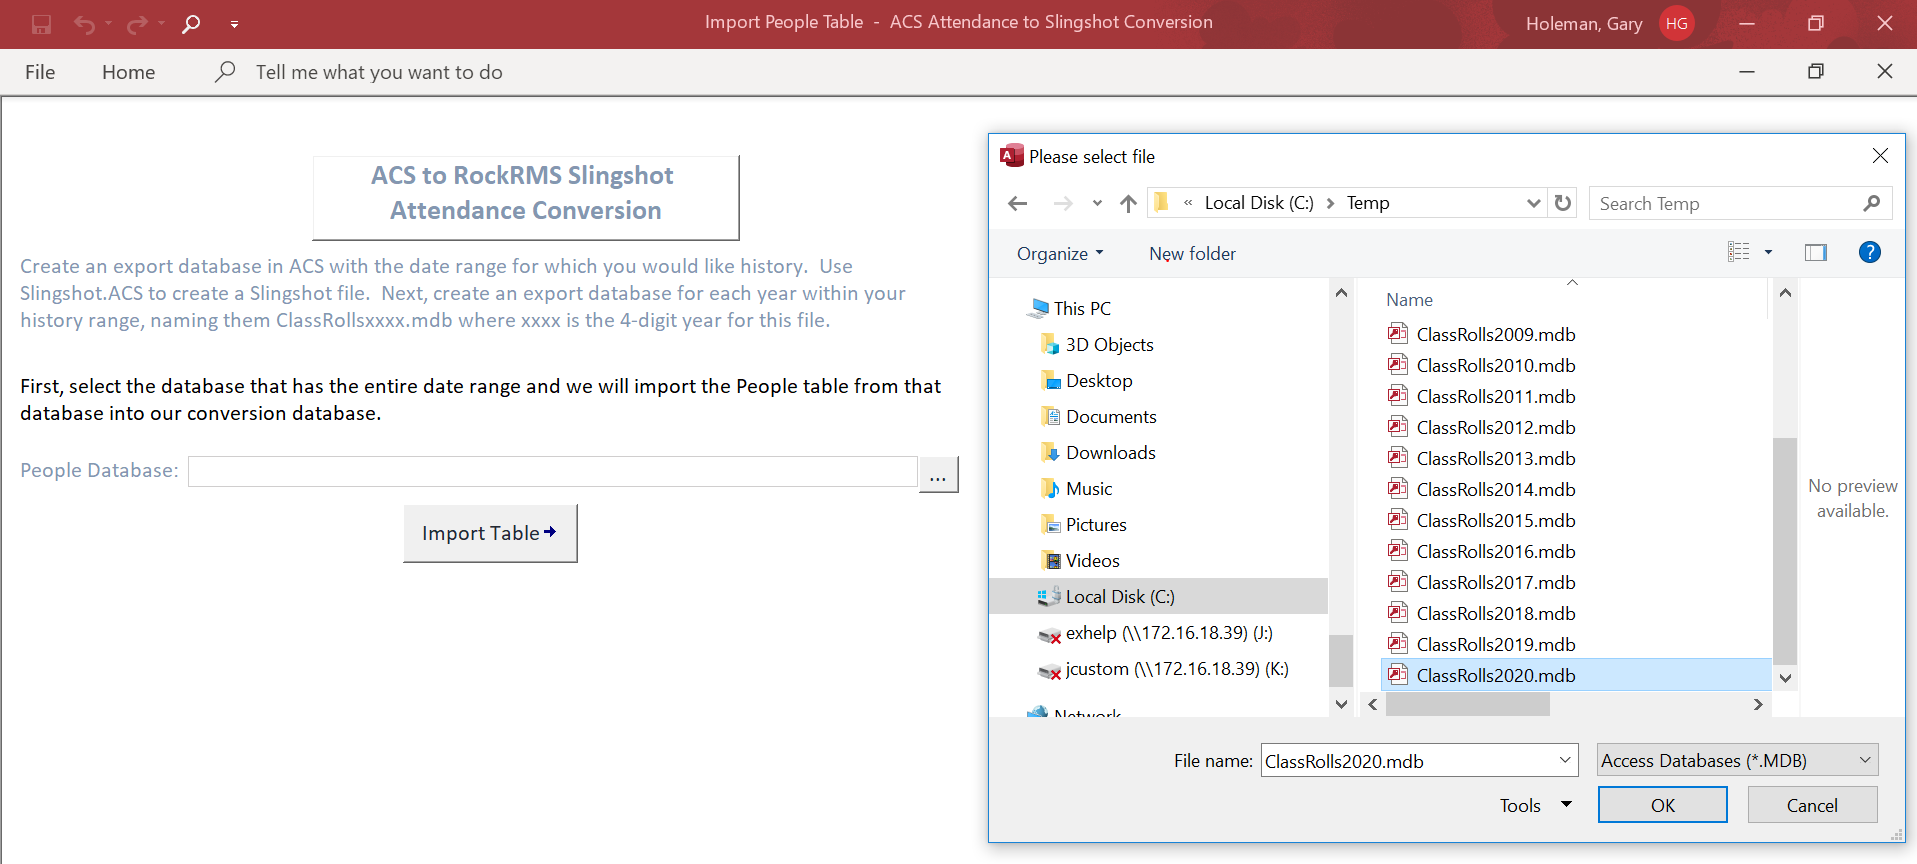Expand the File name dropdown arrow
The image size is (1917, 864).
tap(1565, 761)
